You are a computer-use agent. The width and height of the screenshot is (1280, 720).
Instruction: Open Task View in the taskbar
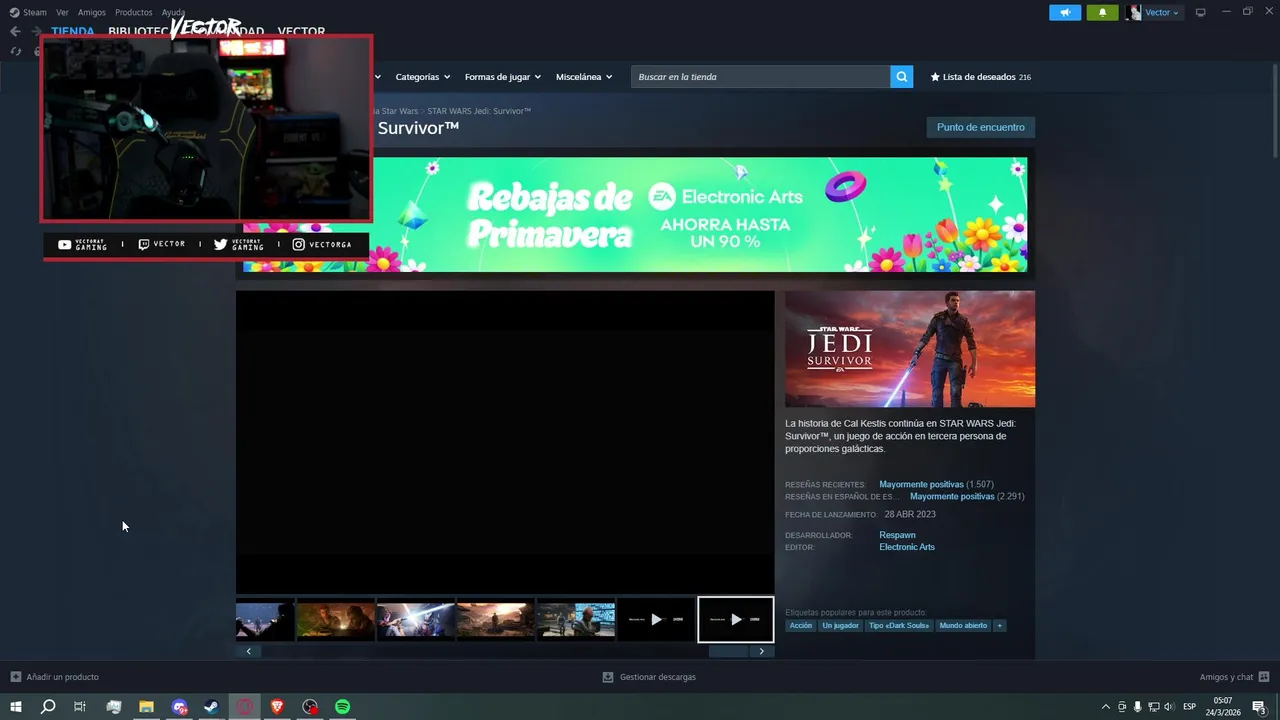click(80, 707)
